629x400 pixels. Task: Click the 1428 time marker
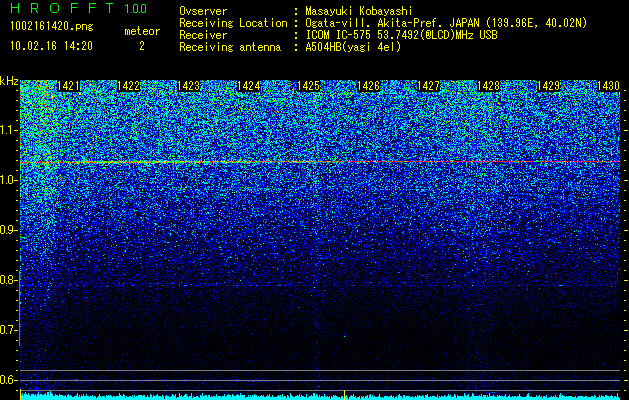point(489,86)
